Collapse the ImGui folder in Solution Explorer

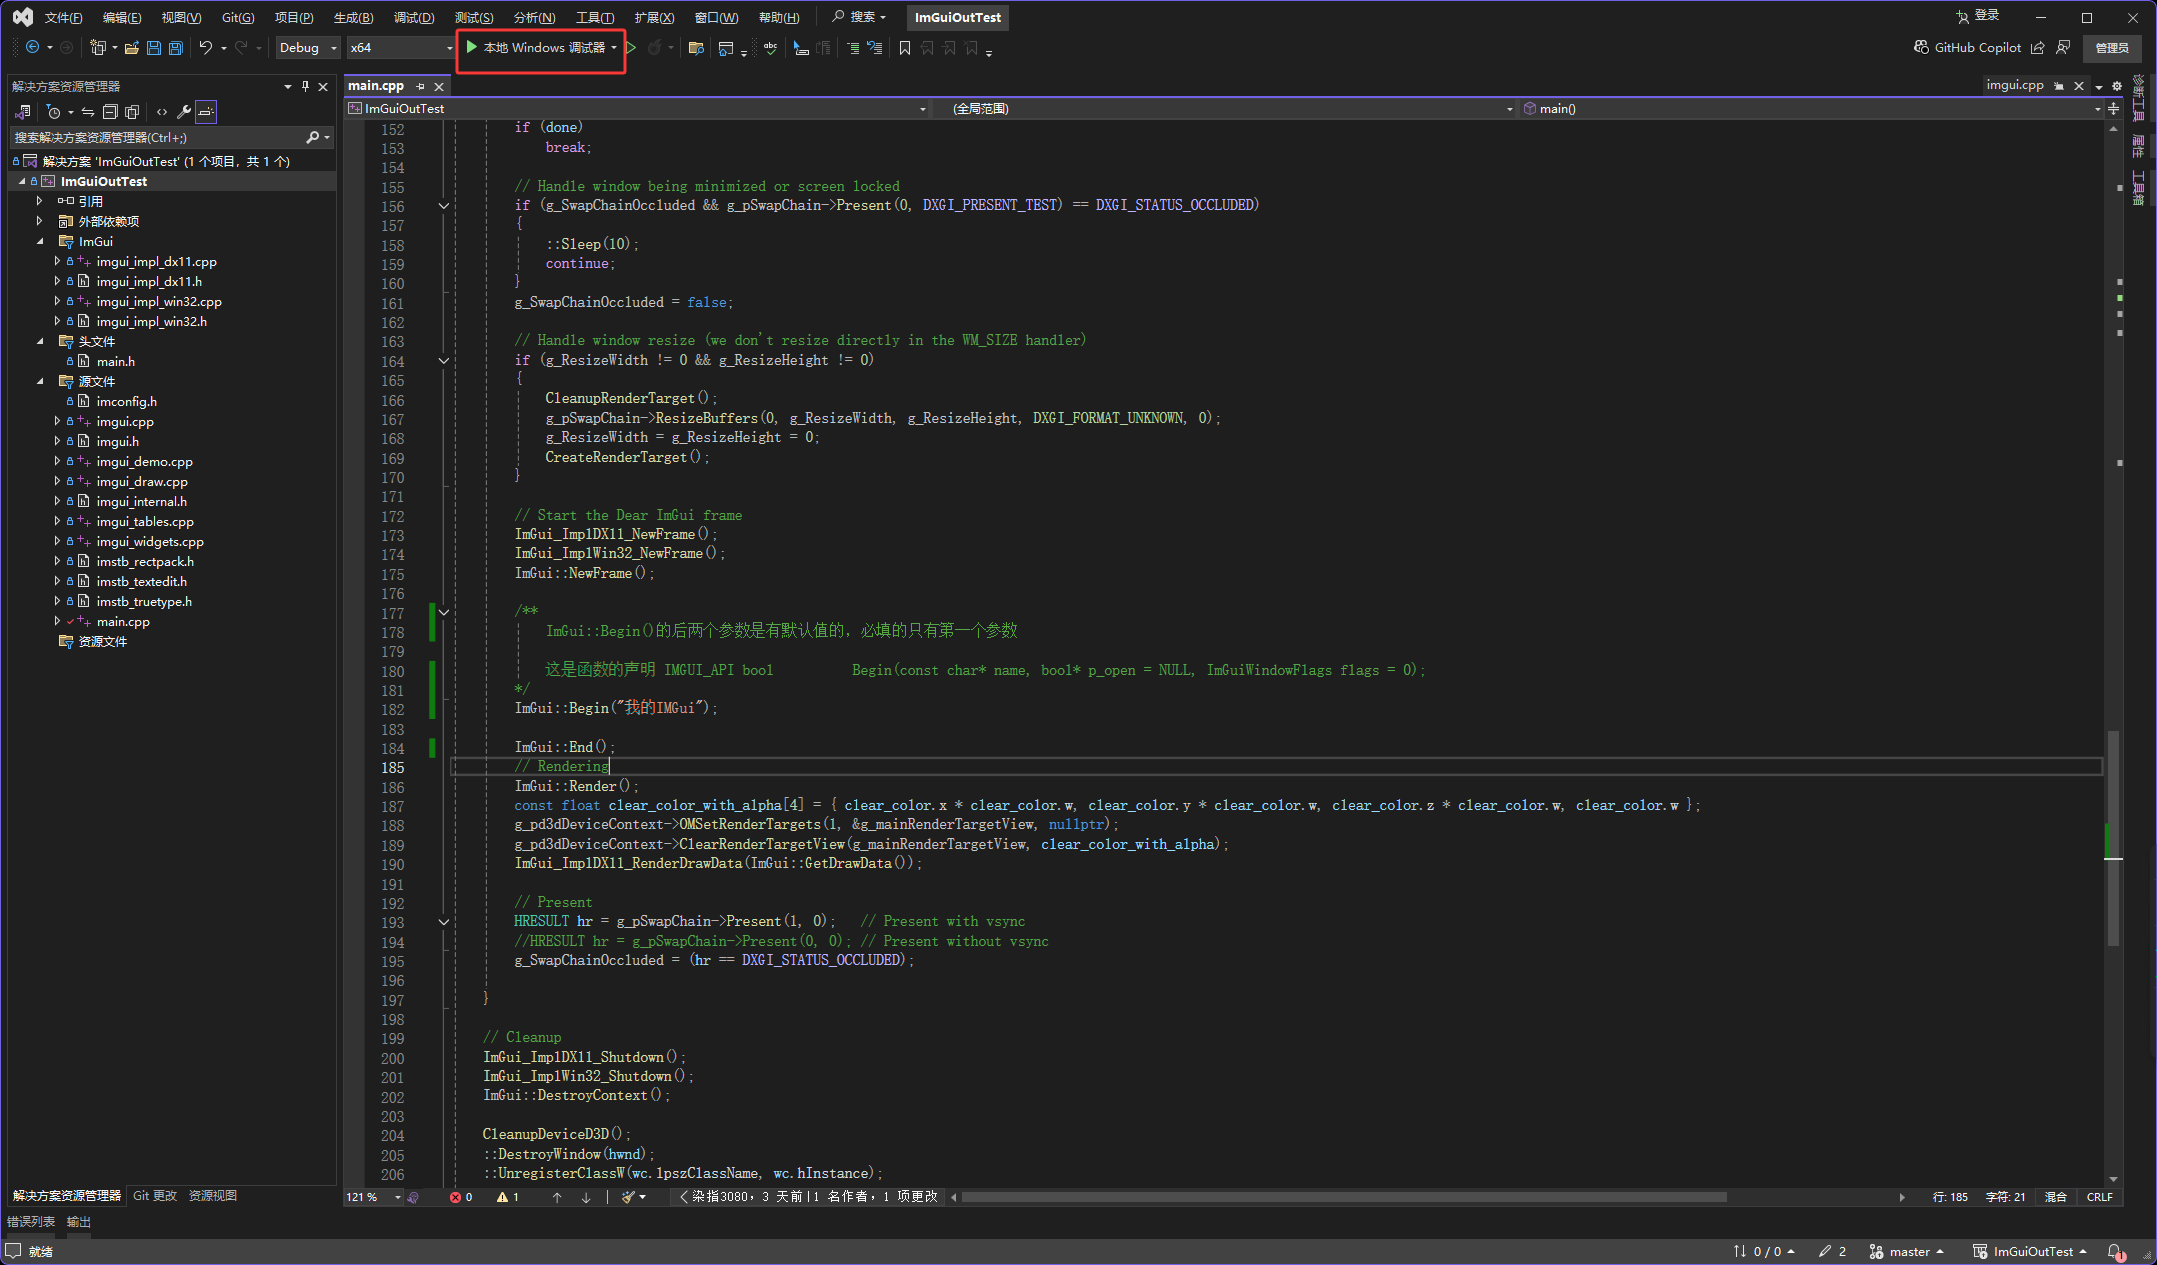click(40, 241)
